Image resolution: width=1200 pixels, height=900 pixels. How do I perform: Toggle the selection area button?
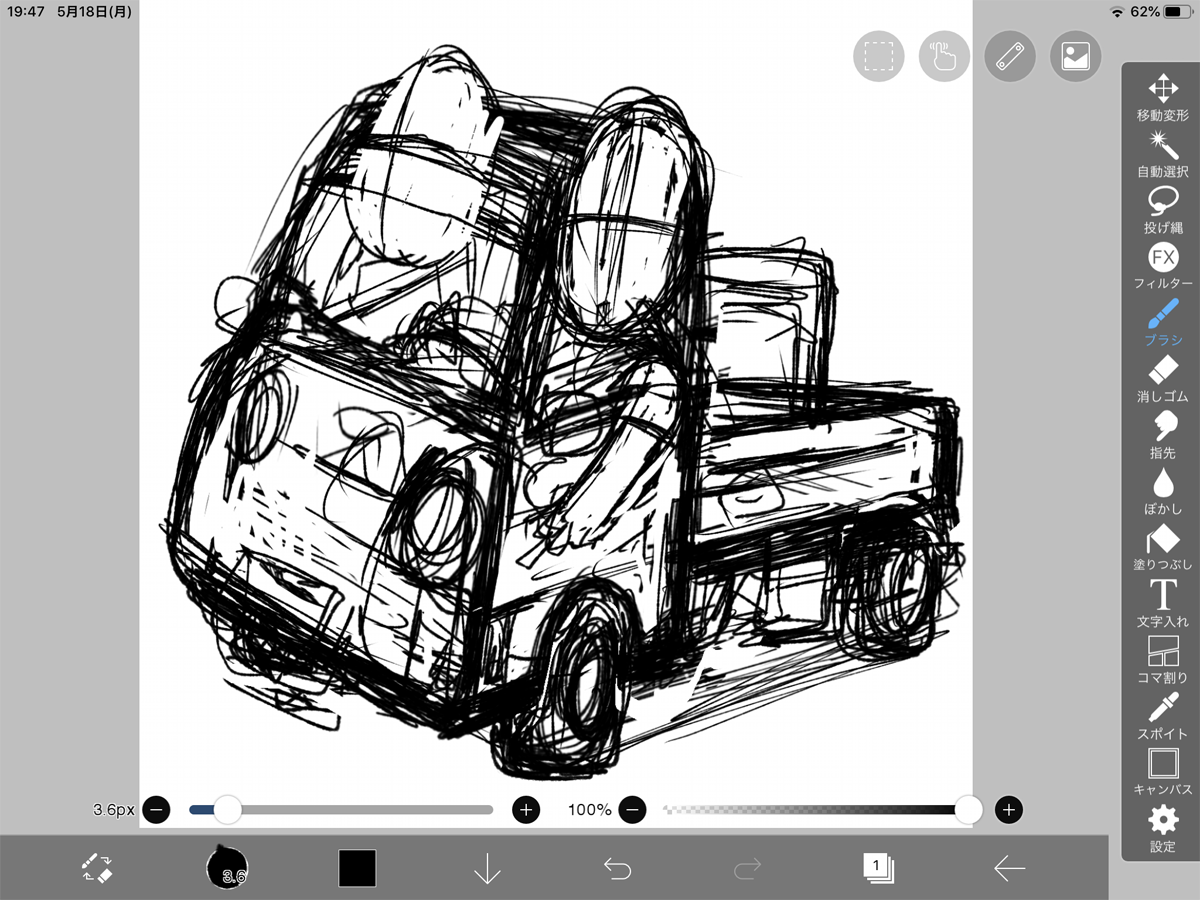coord(878,56)
